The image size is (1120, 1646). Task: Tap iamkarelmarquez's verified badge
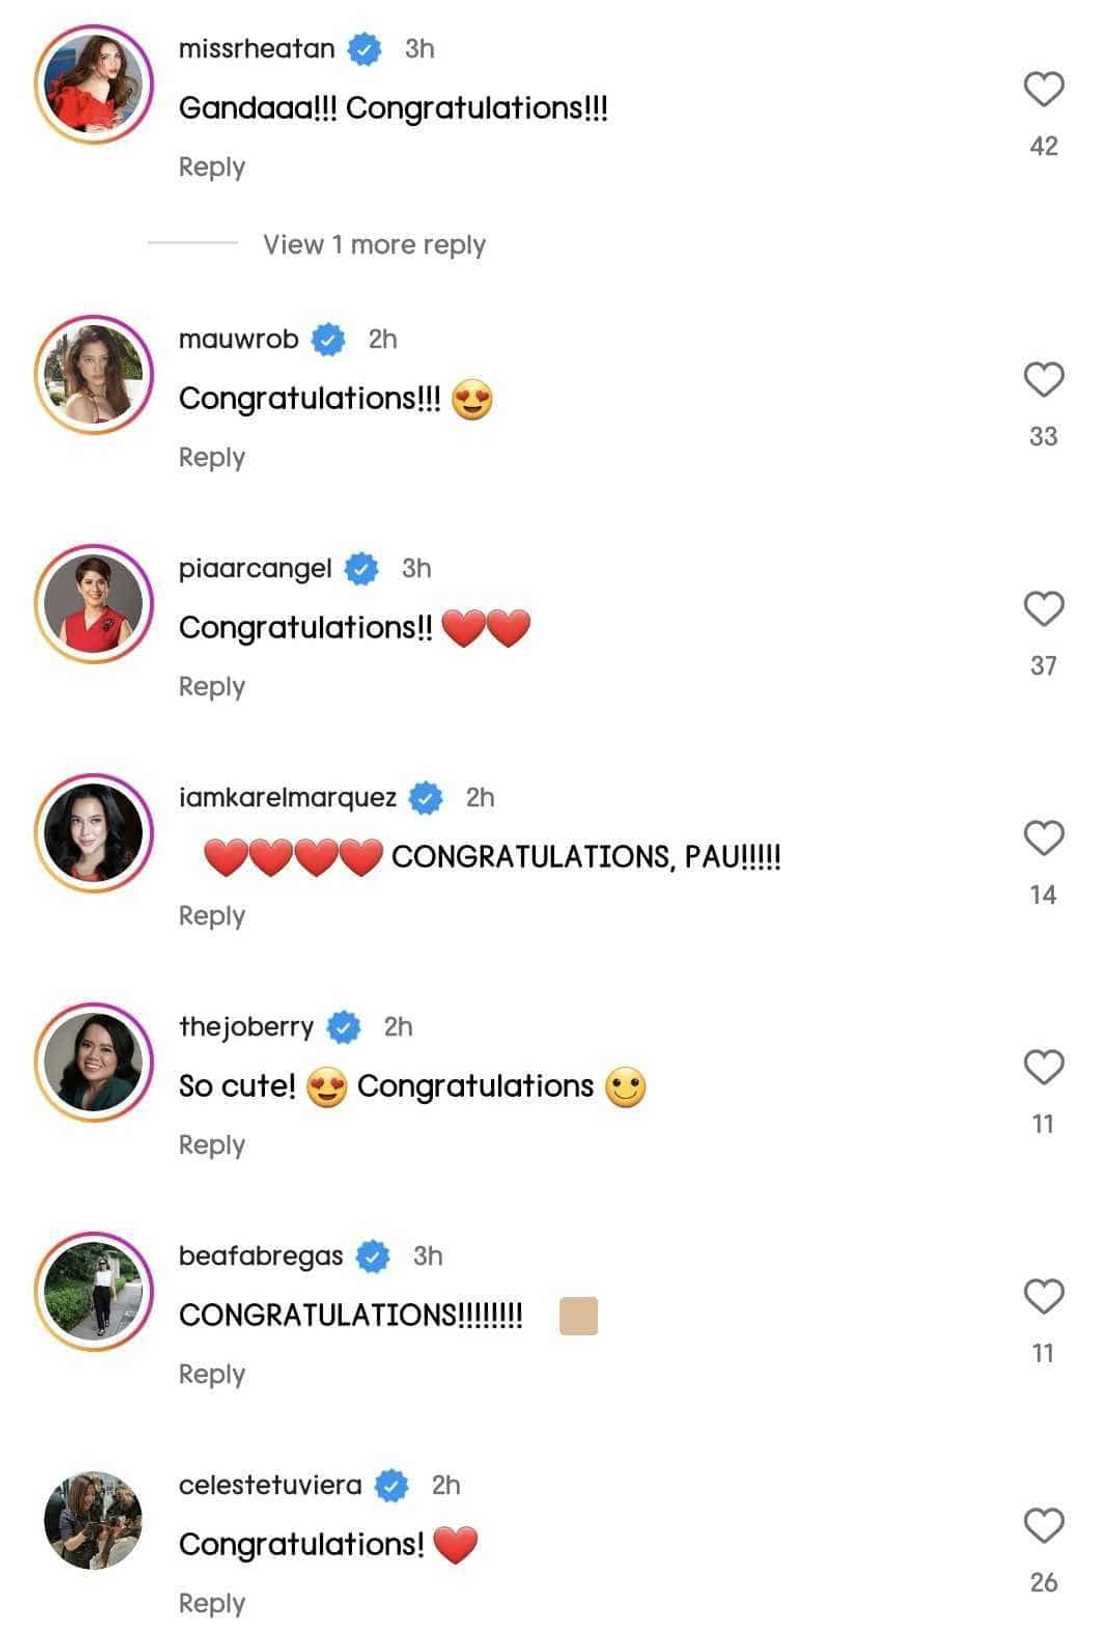tap(426, 798)
